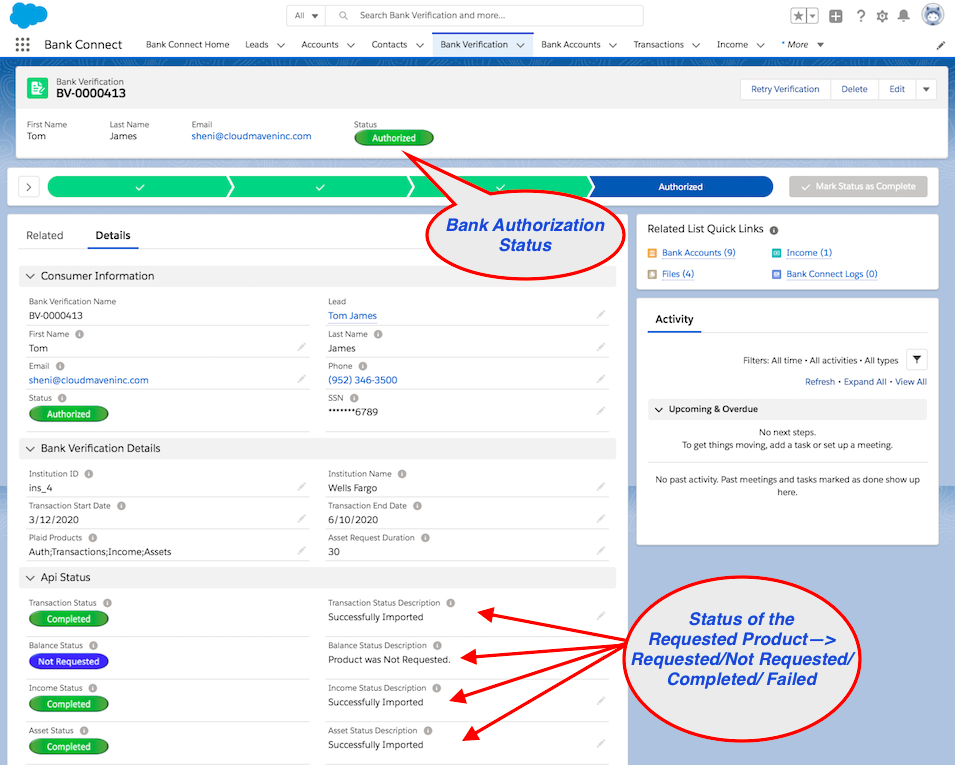
Task: Click the Completed badge under Transaction Status
Action: click(68, 618)
